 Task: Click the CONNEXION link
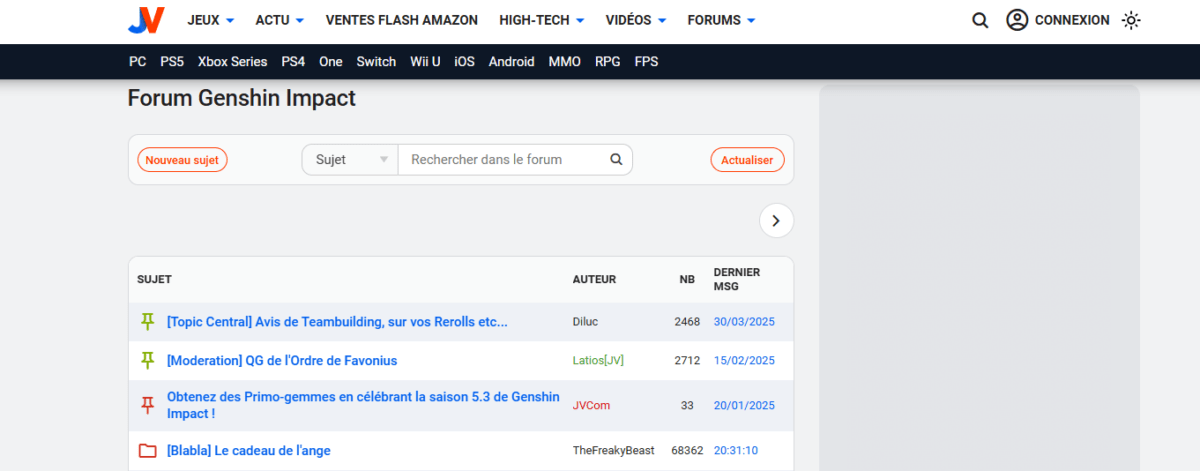pos(1072,20)
